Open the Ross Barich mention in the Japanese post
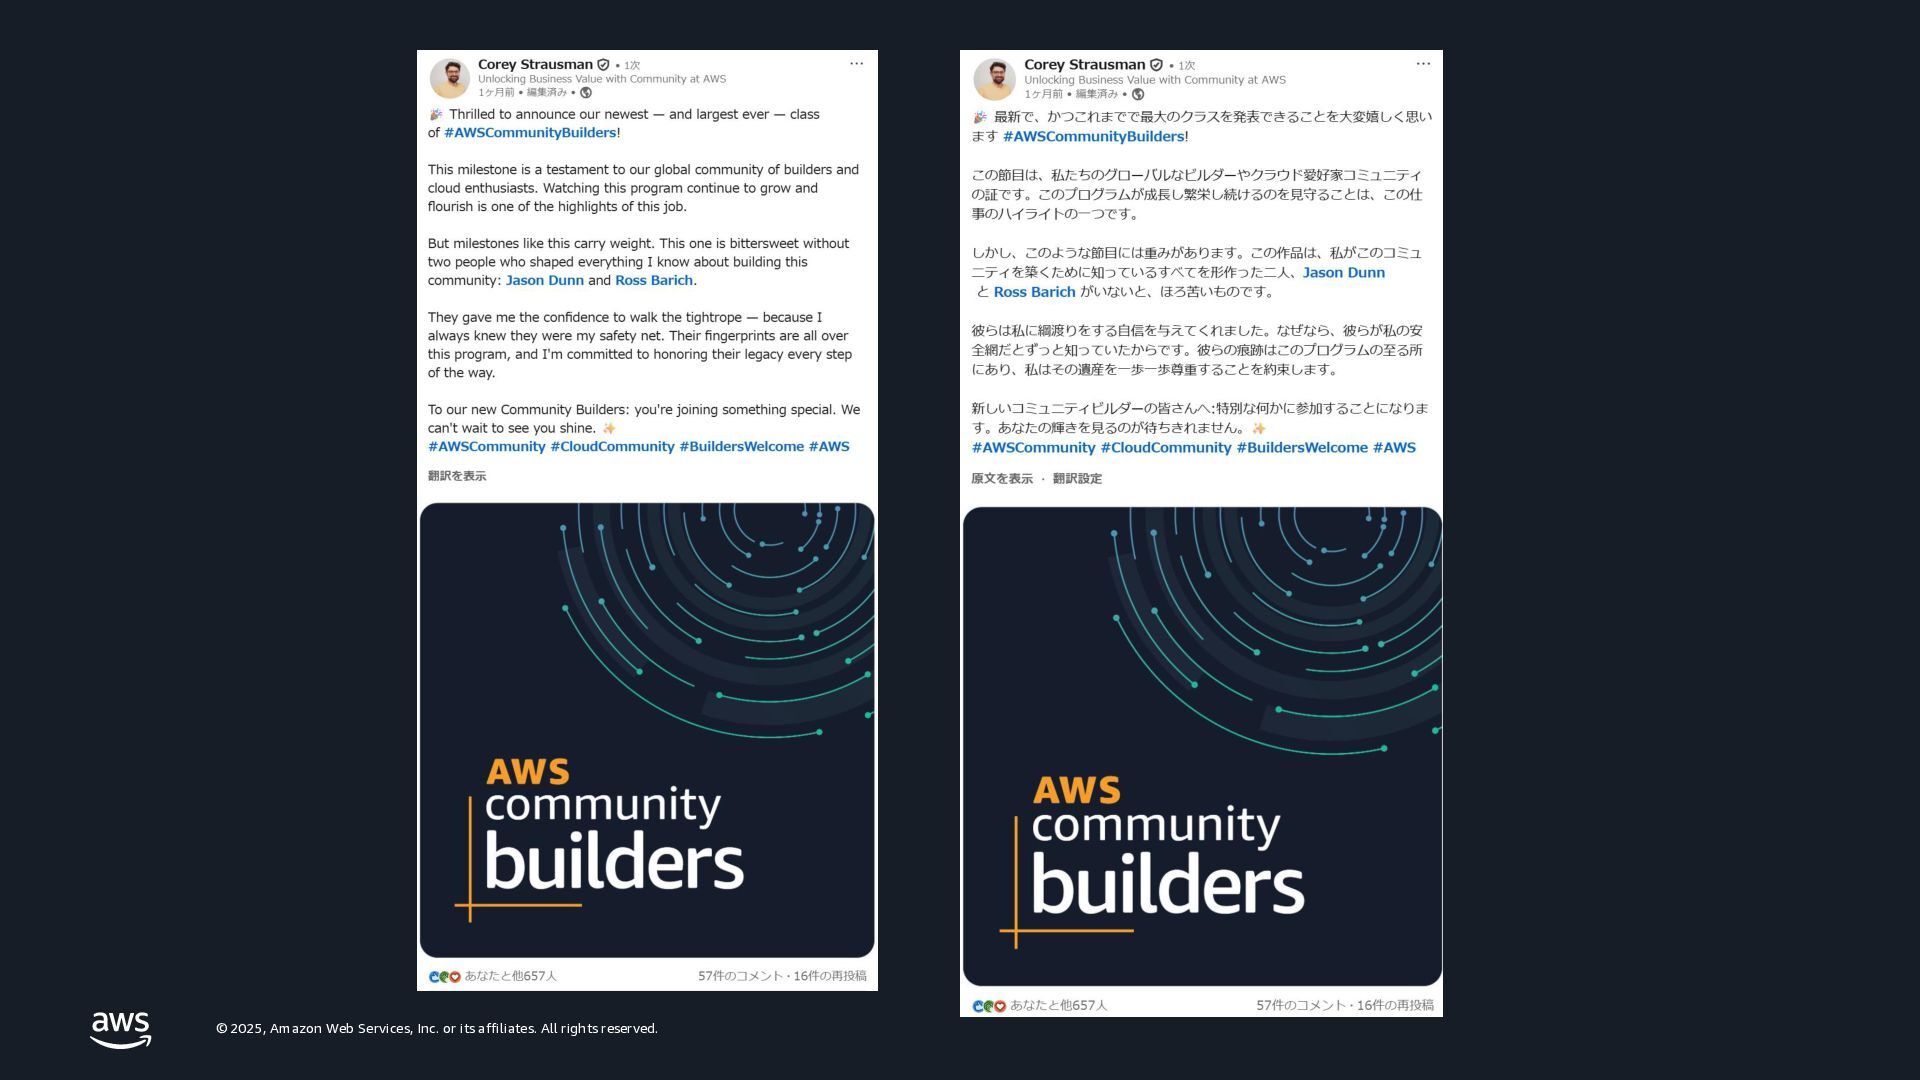This screenshot has height=1080, width=1920. tap(1035, 292)
